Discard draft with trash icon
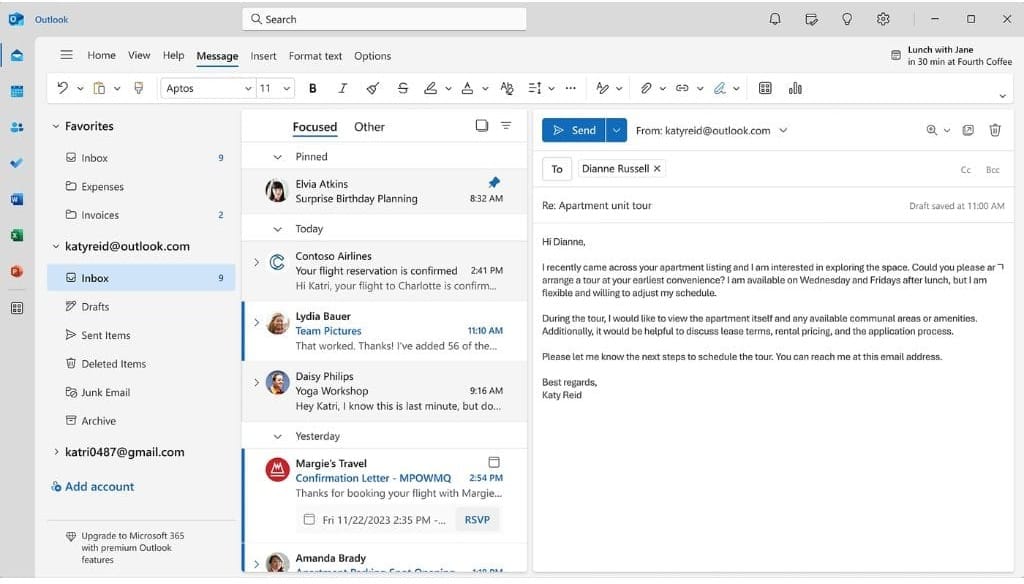1024x584 pixels. 995,130
